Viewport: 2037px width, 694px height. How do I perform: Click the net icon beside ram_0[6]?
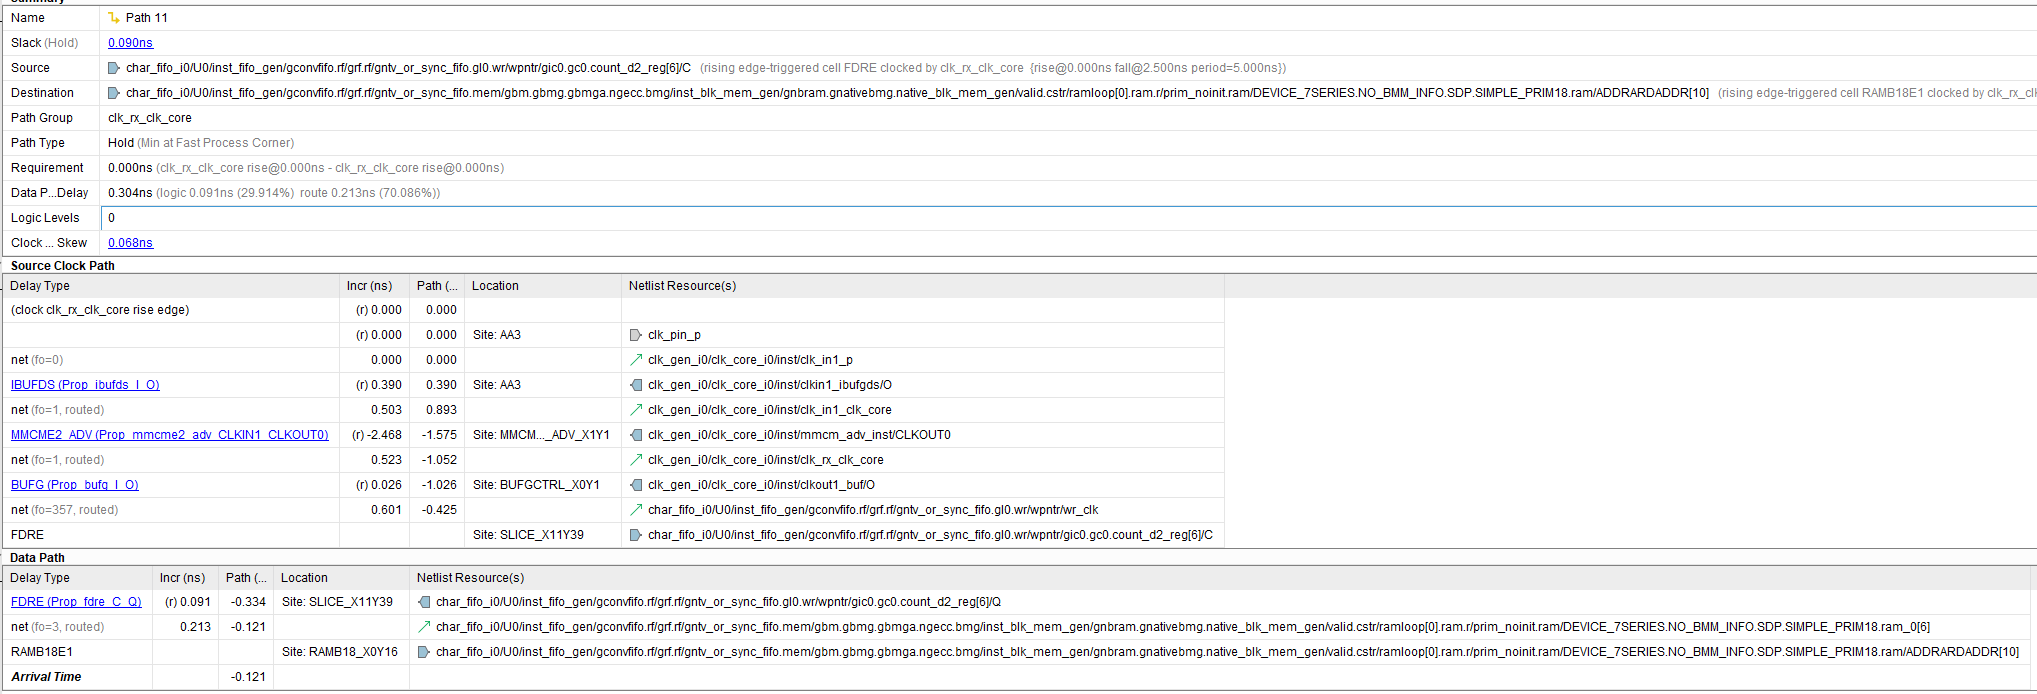424,627
